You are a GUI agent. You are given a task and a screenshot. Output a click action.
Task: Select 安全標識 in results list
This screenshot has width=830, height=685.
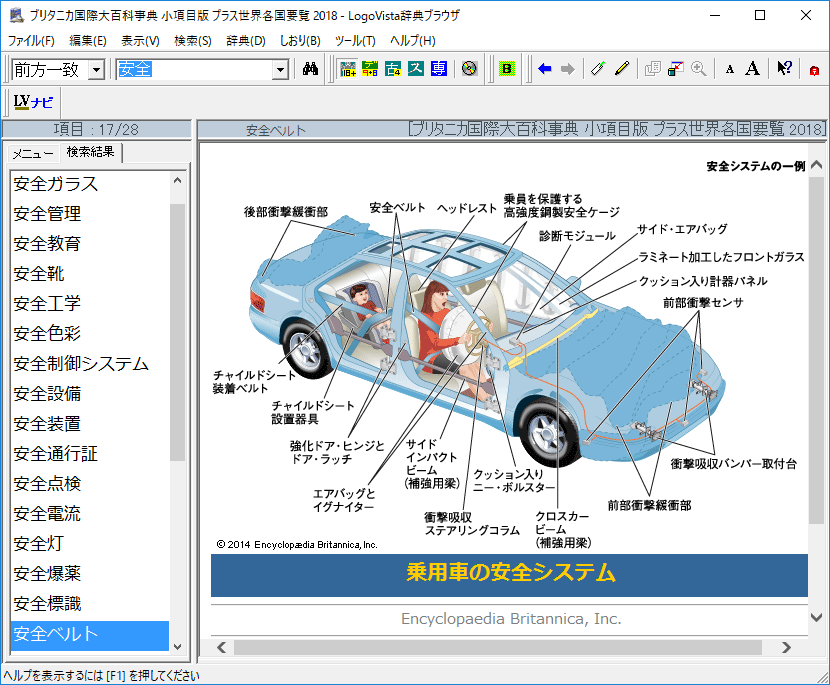point(90,603)
